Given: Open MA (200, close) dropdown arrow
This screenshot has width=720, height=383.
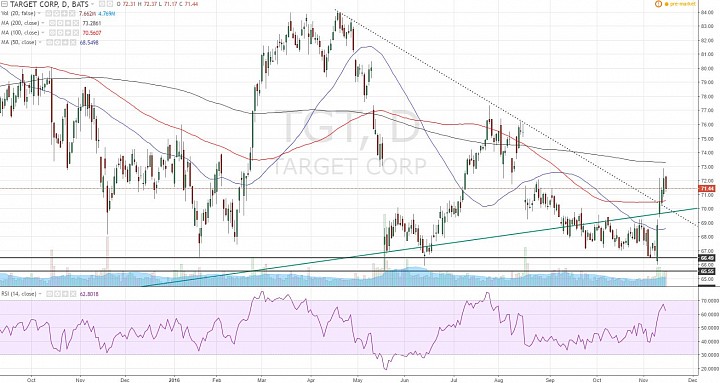Looking at the screenshot, I should (x=43, y=23).
